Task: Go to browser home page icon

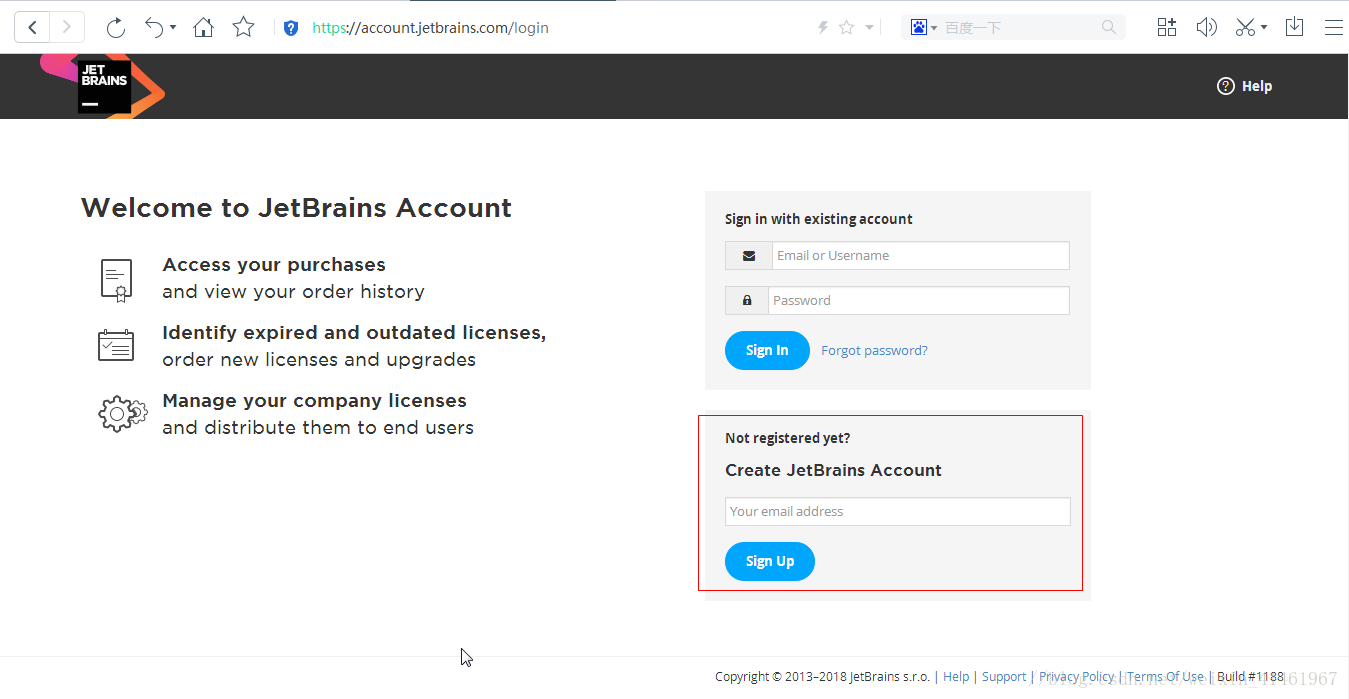Action: click(x=203, y=28)
